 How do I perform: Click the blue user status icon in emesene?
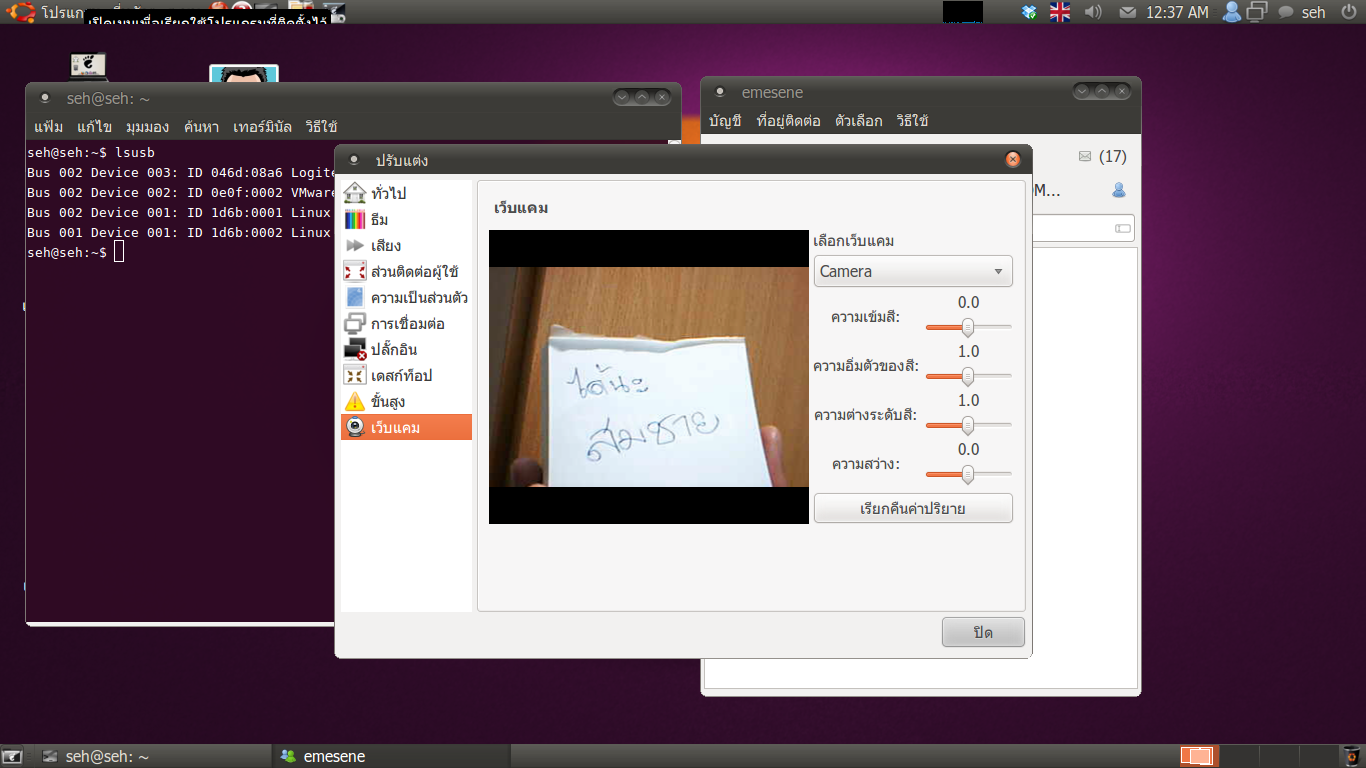pos(1119,190)
